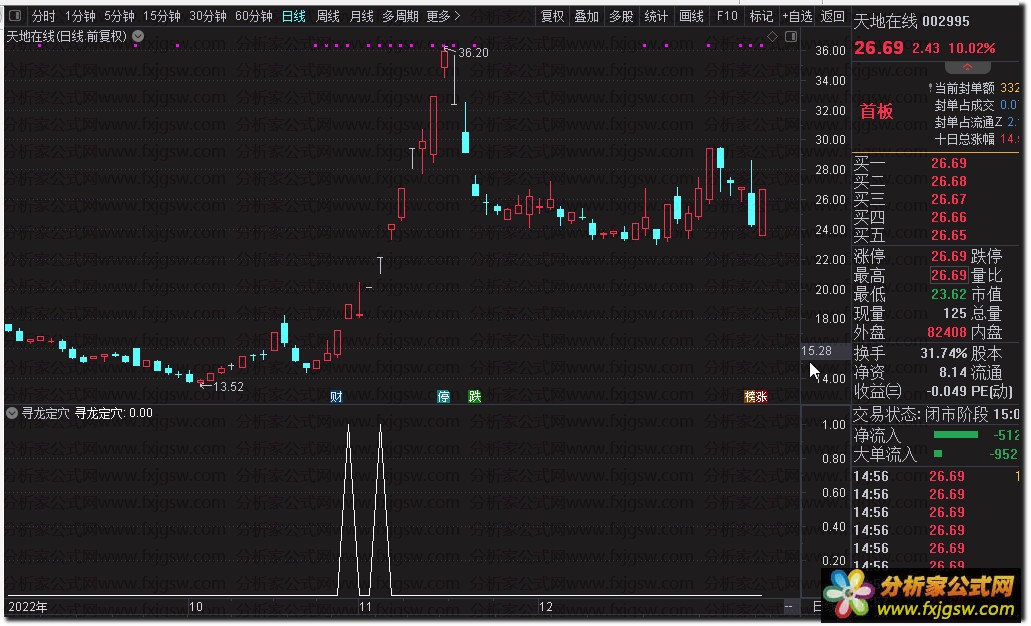This screenshot has height=626, width=1031.
Task: Click the panel layout icon left of 分时
Action: point(14,16)
